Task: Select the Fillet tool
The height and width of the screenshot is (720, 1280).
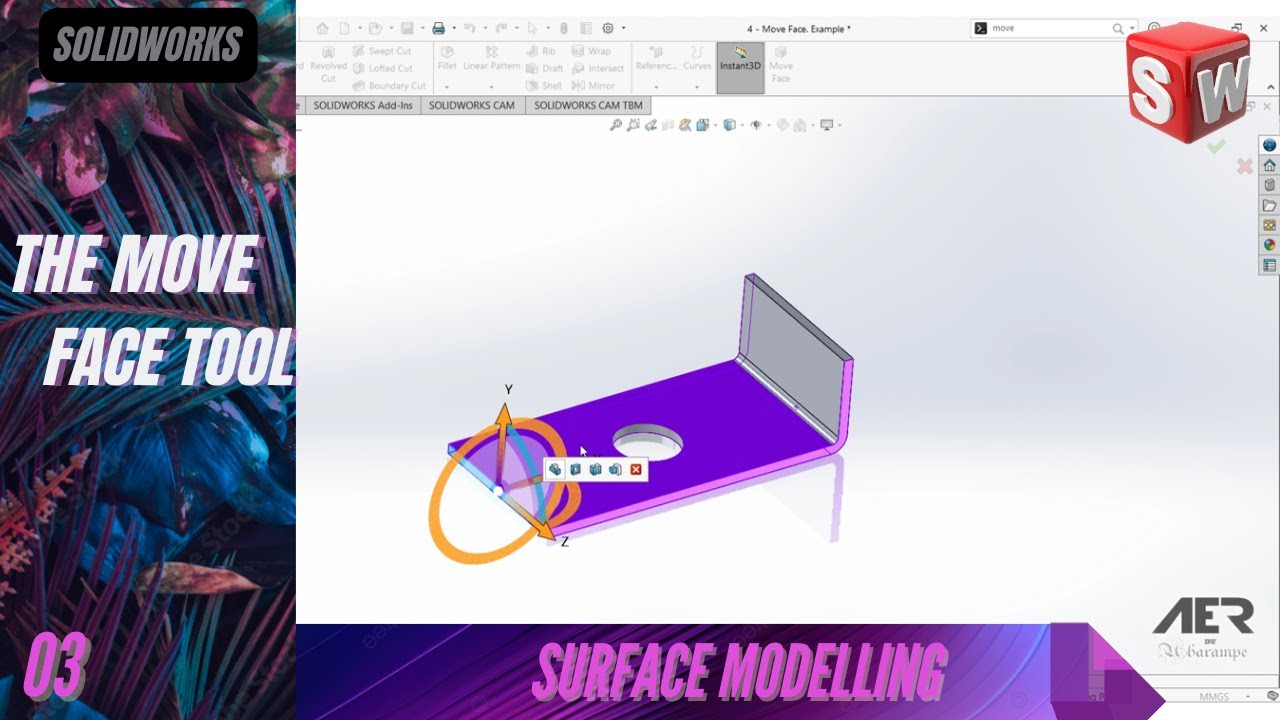Action: click(447, 58)
